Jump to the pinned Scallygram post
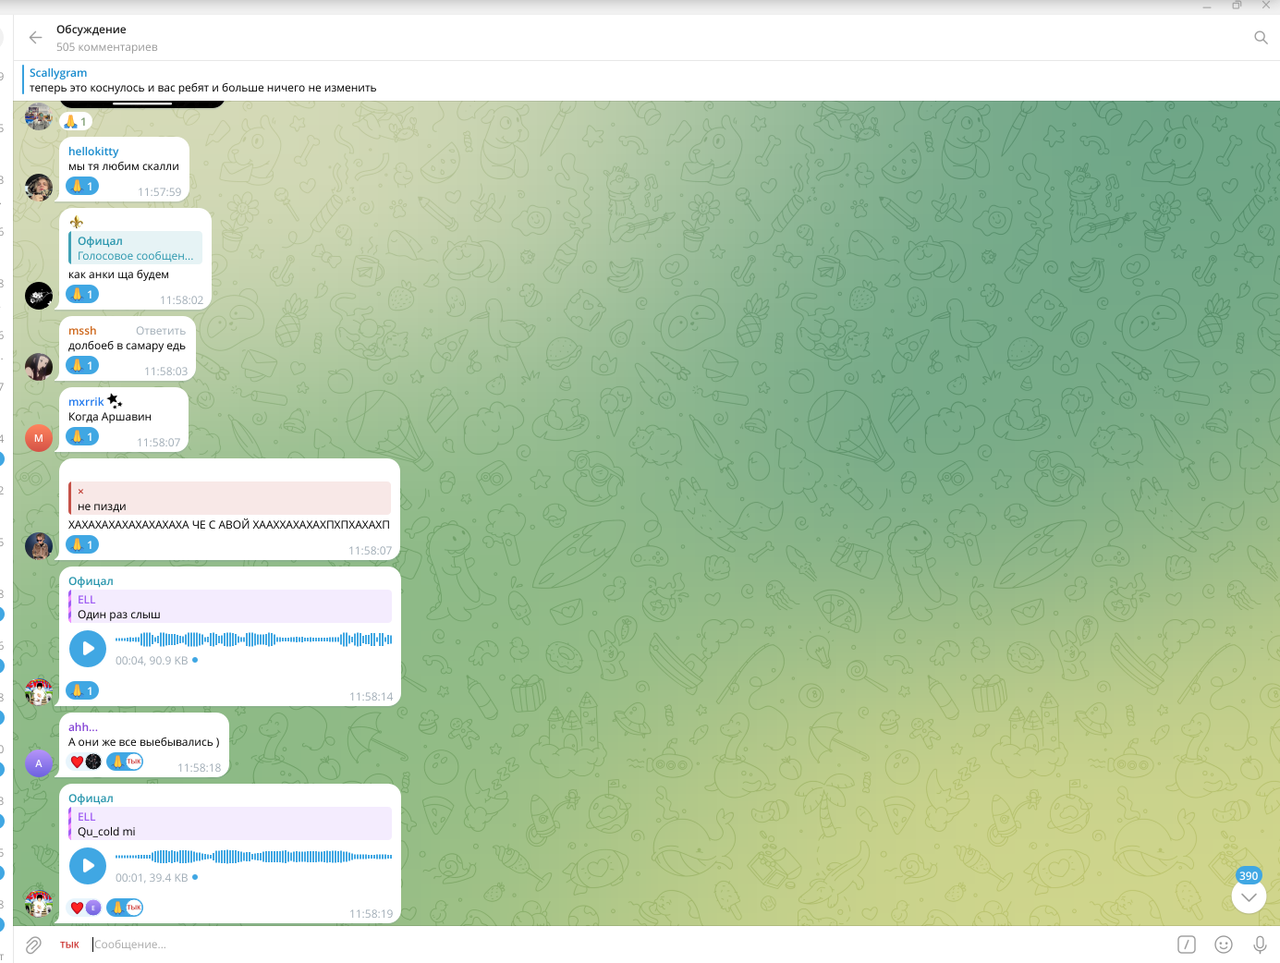This screenshot has width=1280, height=963. (x=646, y=80)
